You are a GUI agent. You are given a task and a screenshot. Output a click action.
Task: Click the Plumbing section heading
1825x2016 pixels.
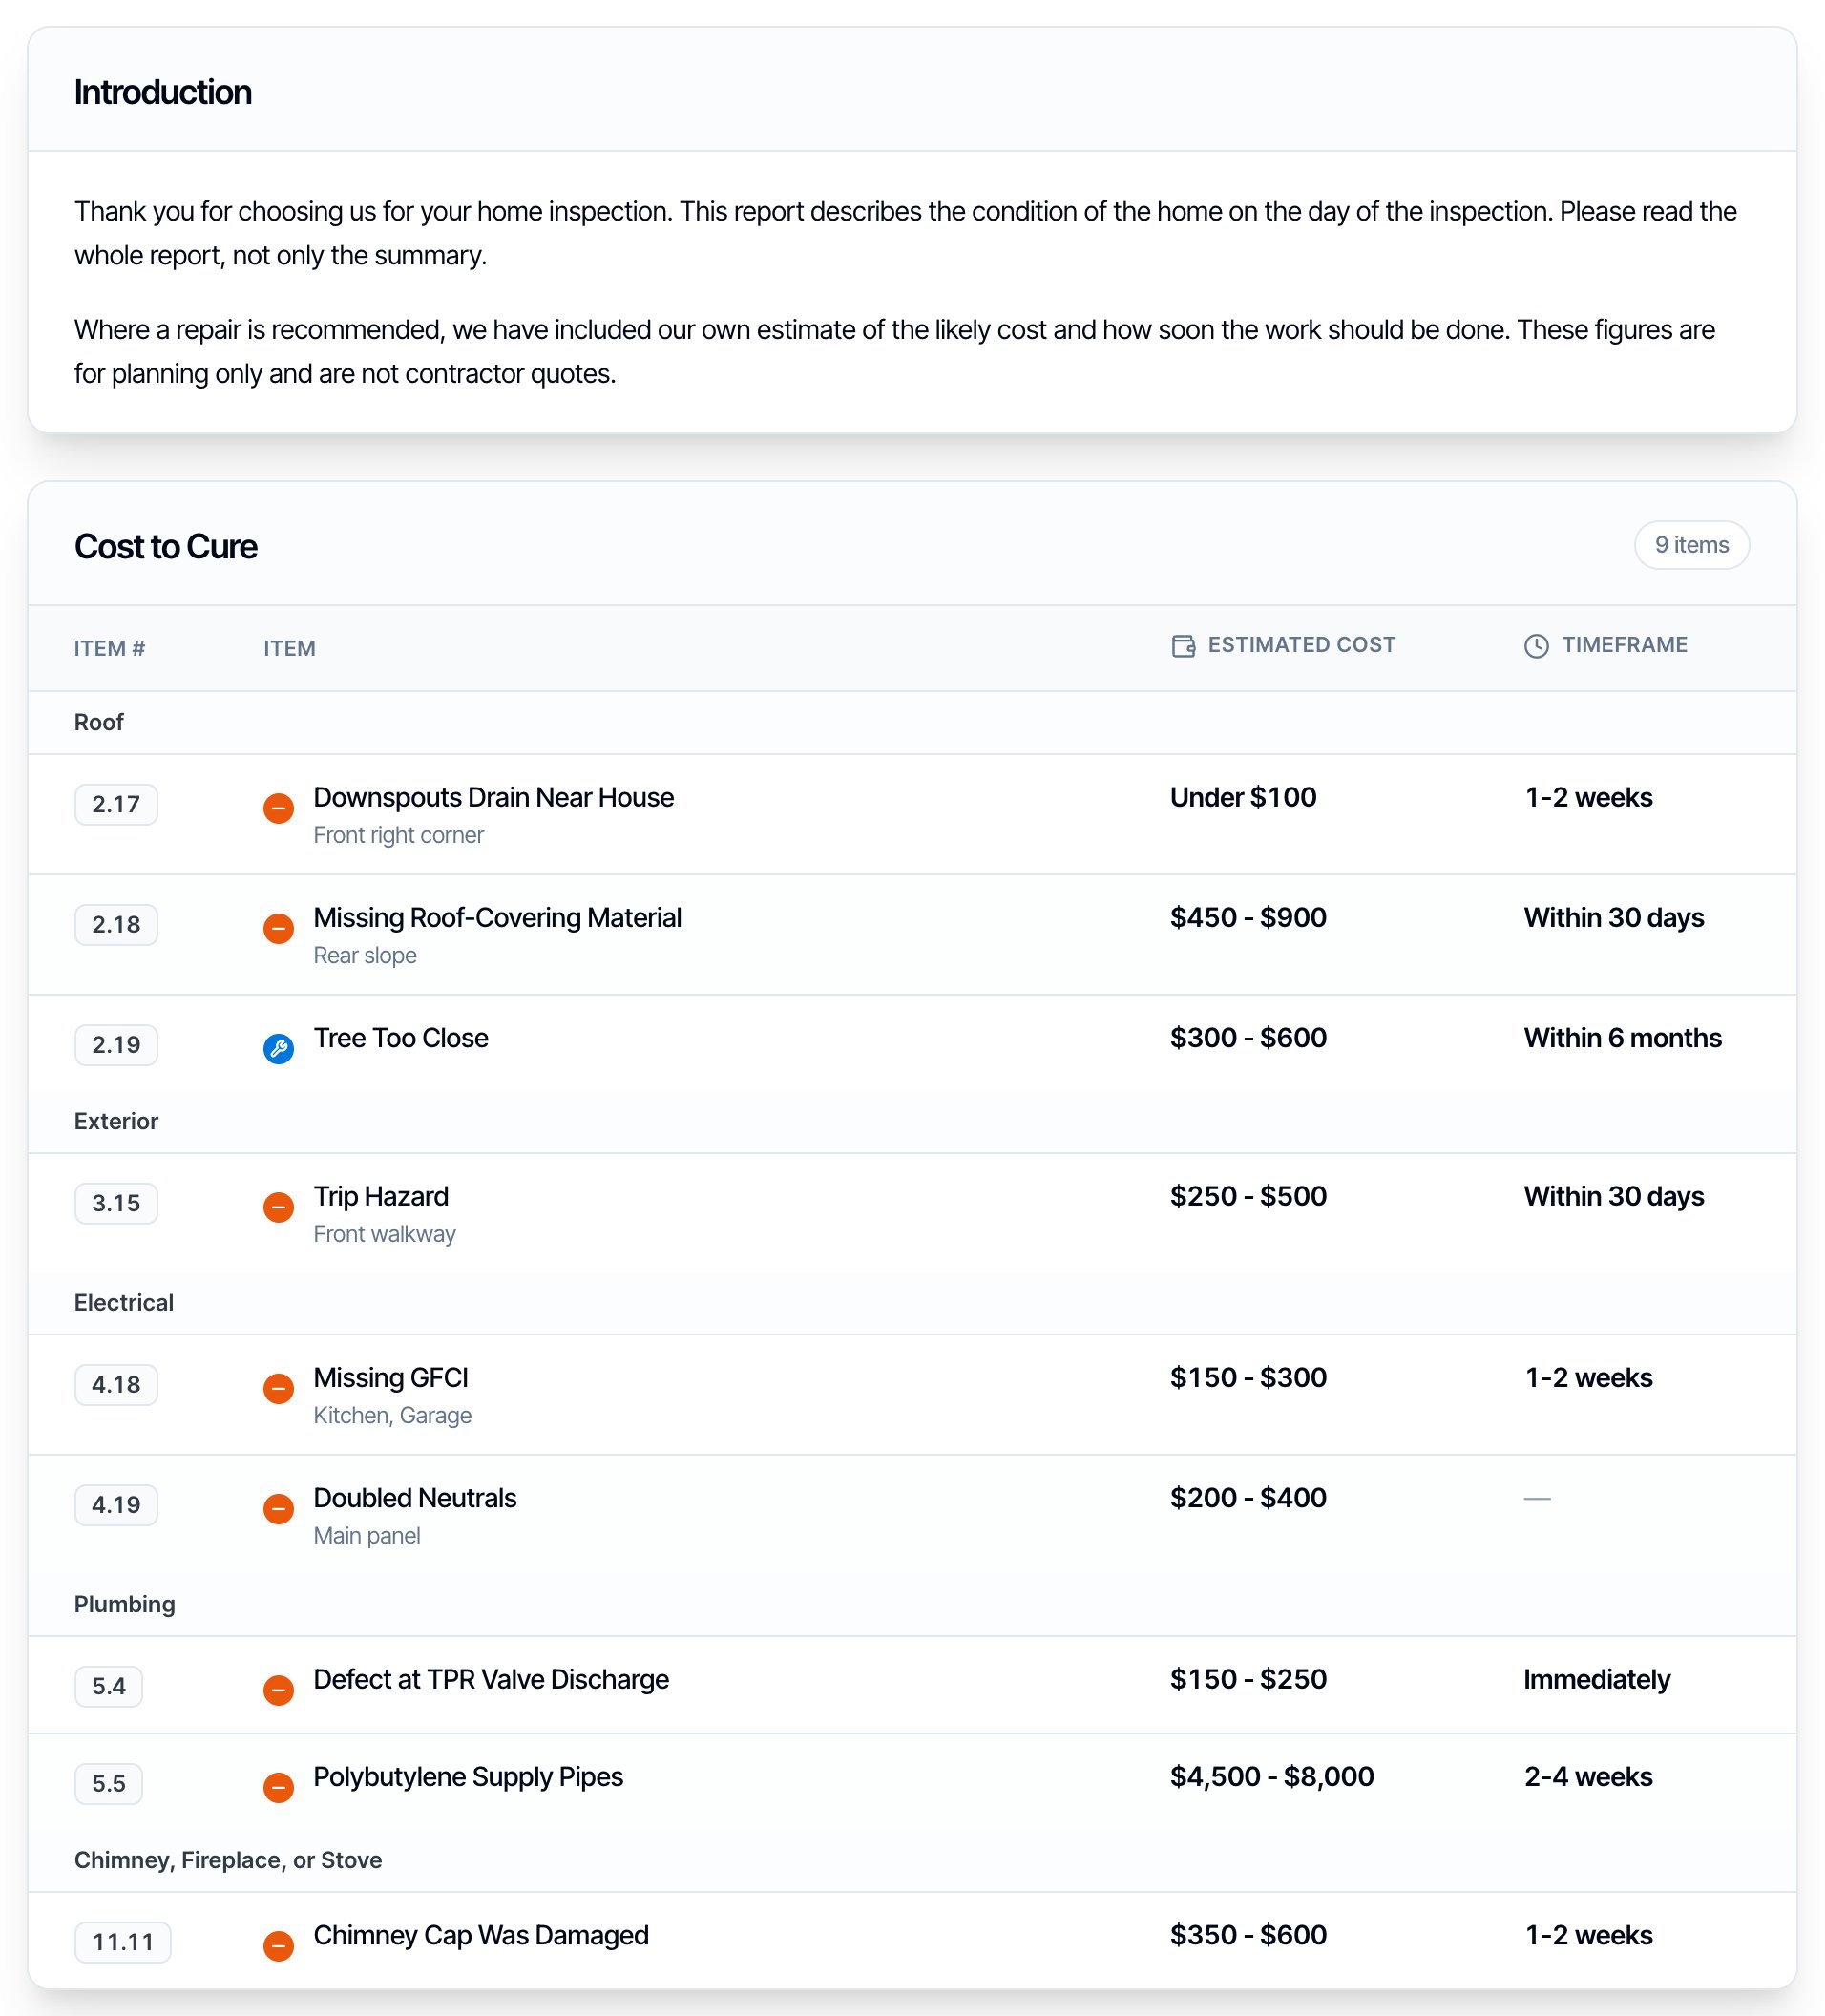(125, 1604)
